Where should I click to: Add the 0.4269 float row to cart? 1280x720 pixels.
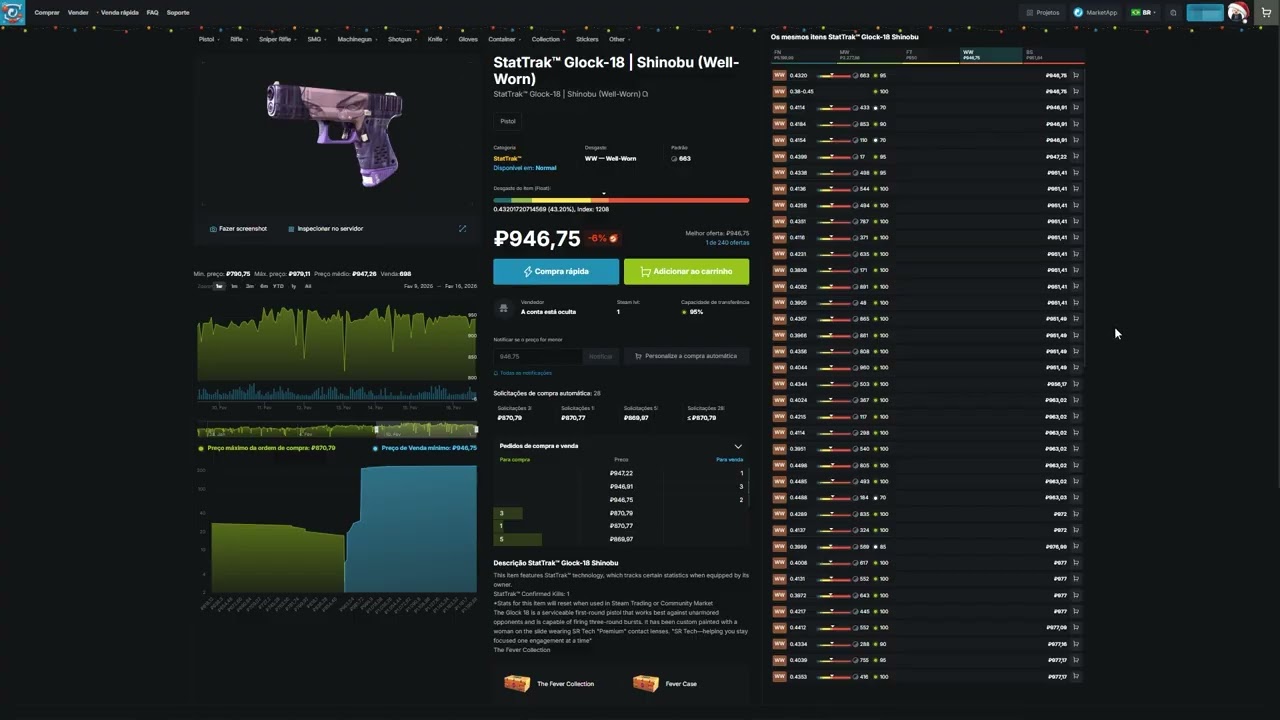1076,513
